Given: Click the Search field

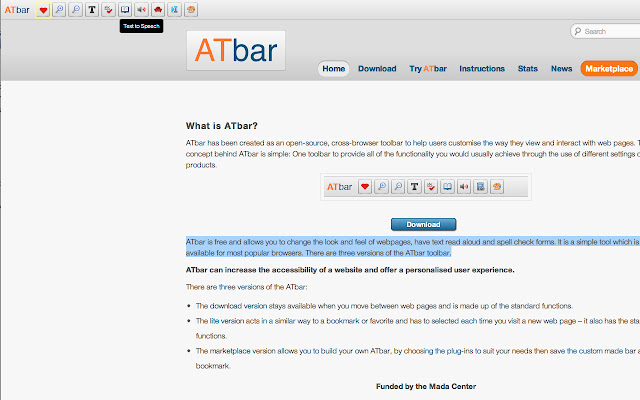Looking at the screenshot, I should pos(605,31).
